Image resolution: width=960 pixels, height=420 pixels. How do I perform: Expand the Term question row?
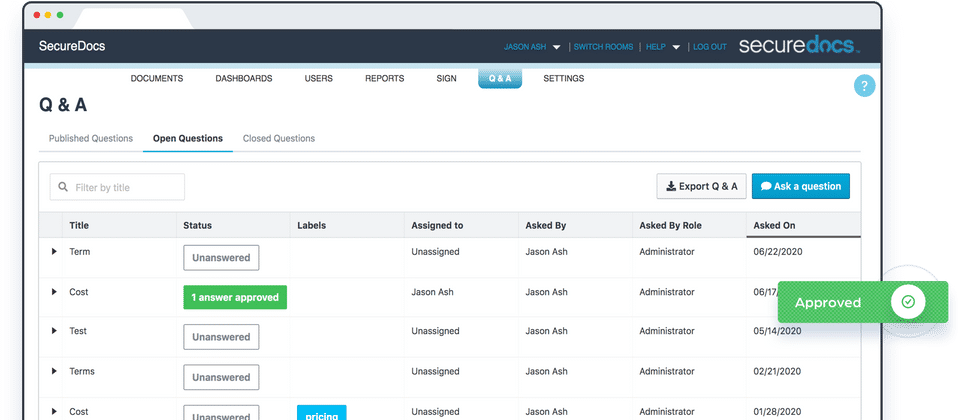(x=54, y=251)
